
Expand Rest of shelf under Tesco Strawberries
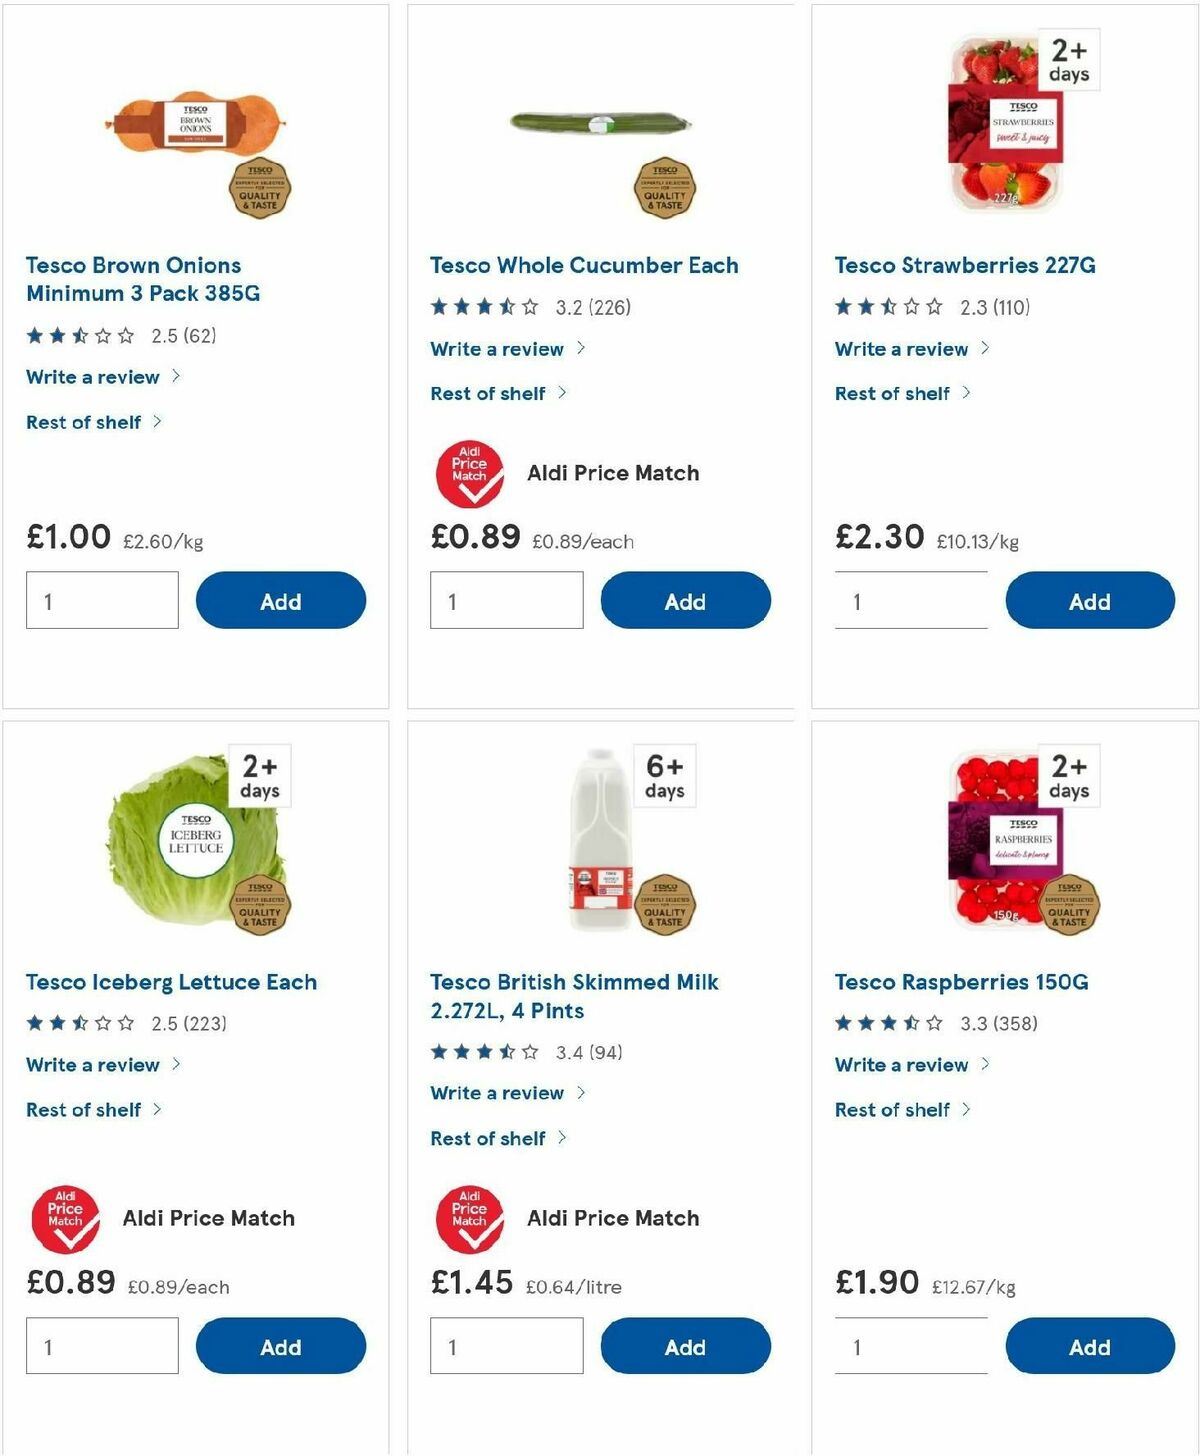[x=892, y=393]
